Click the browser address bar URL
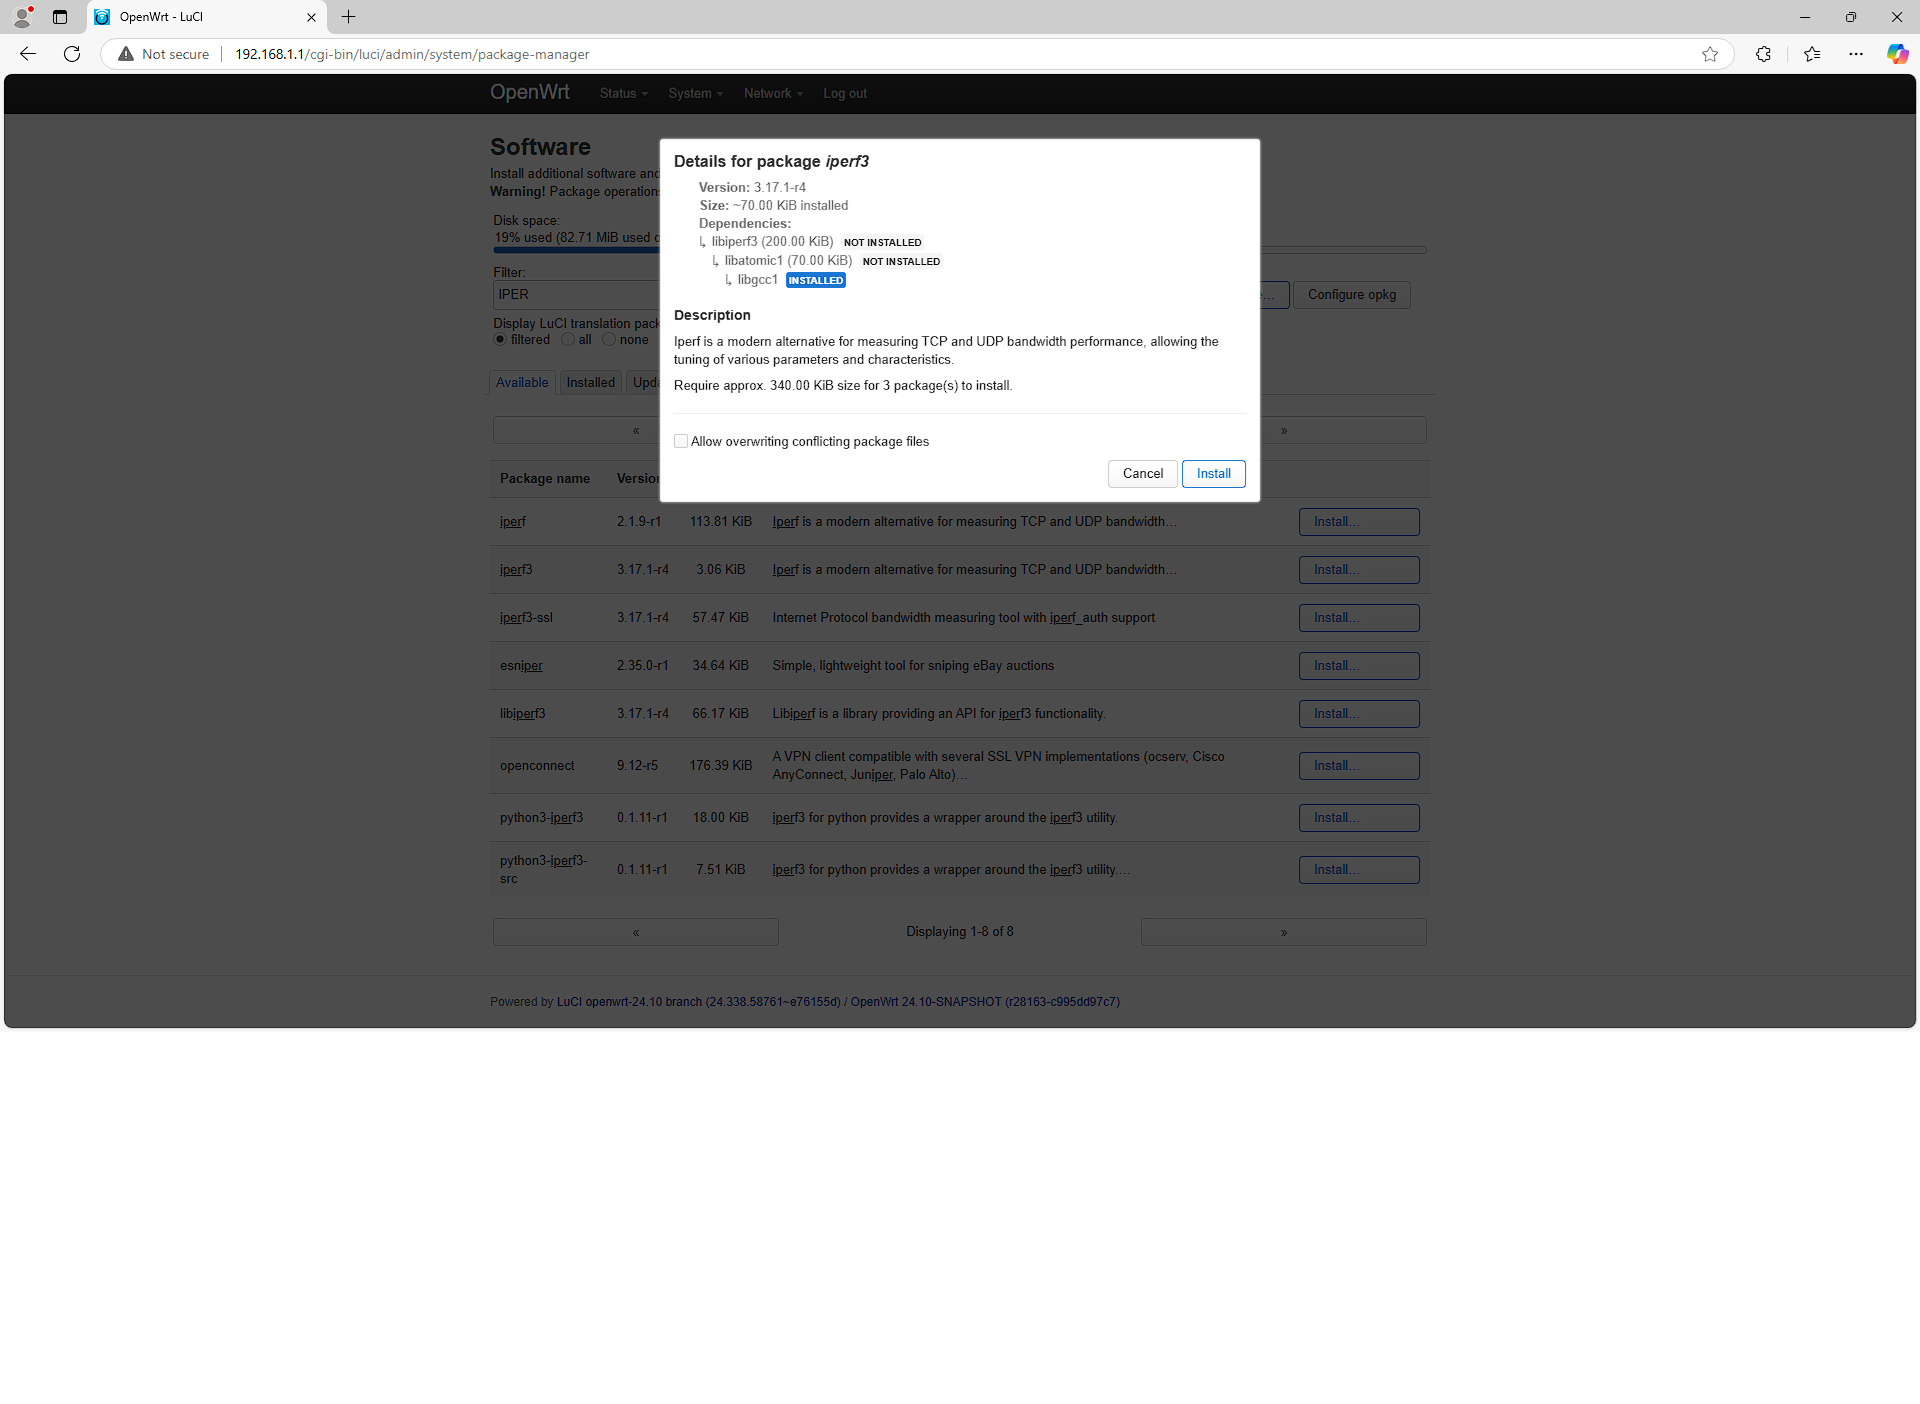Screen dimensions: 1920x1404 [412, 54]
